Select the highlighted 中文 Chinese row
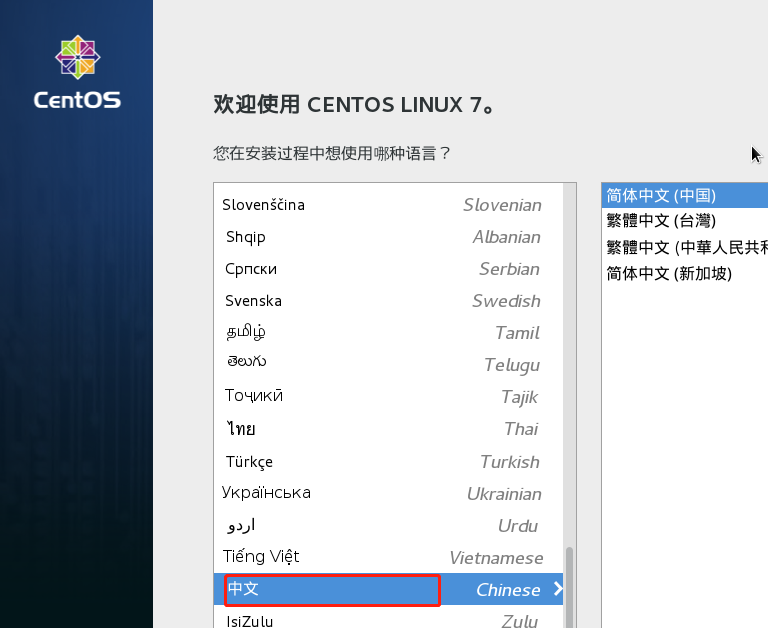 (x=388, y=589)
